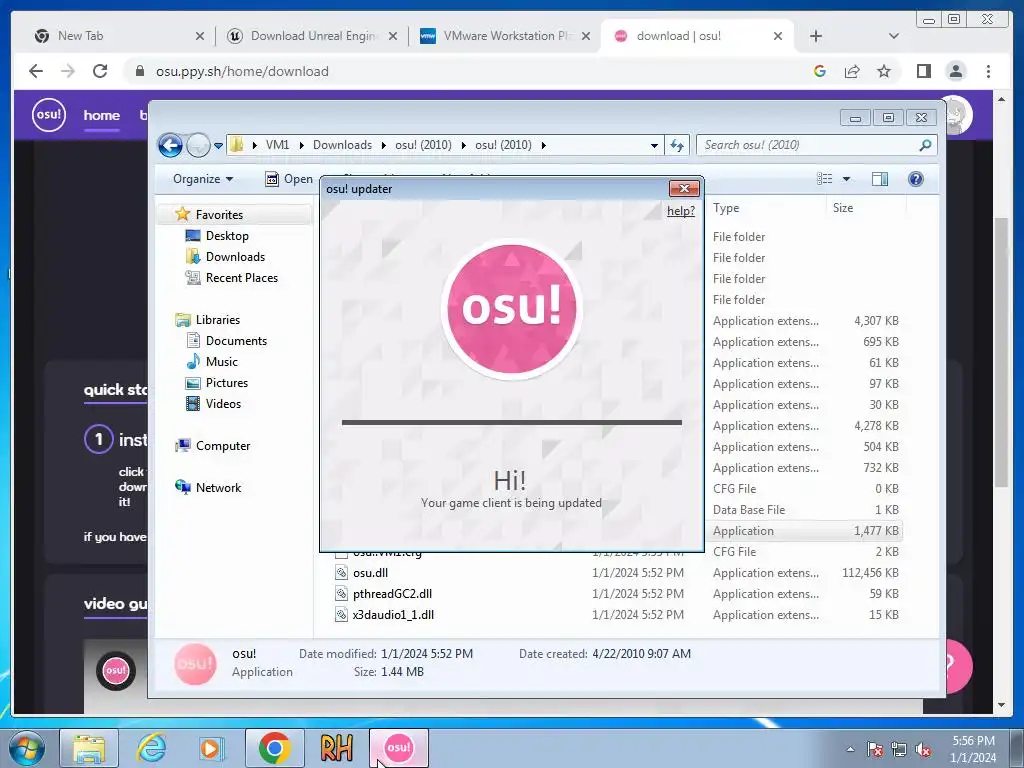This screenshot has height=768, width=1024.
Task: Select the pthreadGC2.dll file
Action: tap(392, 594)
